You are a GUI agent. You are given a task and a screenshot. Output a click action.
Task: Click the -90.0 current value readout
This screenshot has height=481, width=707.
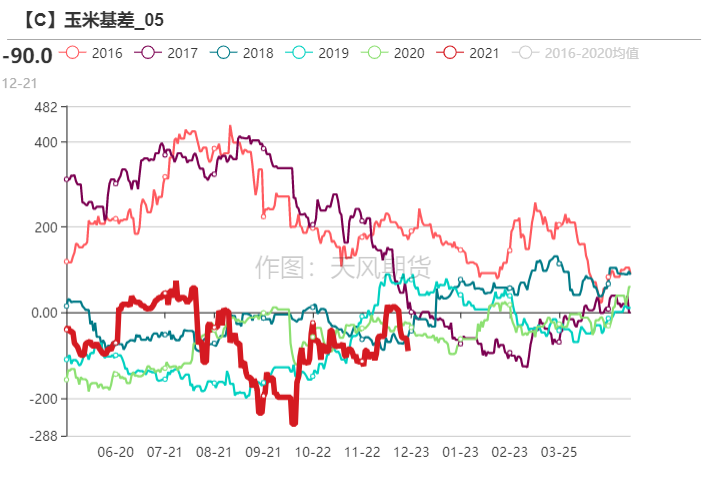point(28,56)
